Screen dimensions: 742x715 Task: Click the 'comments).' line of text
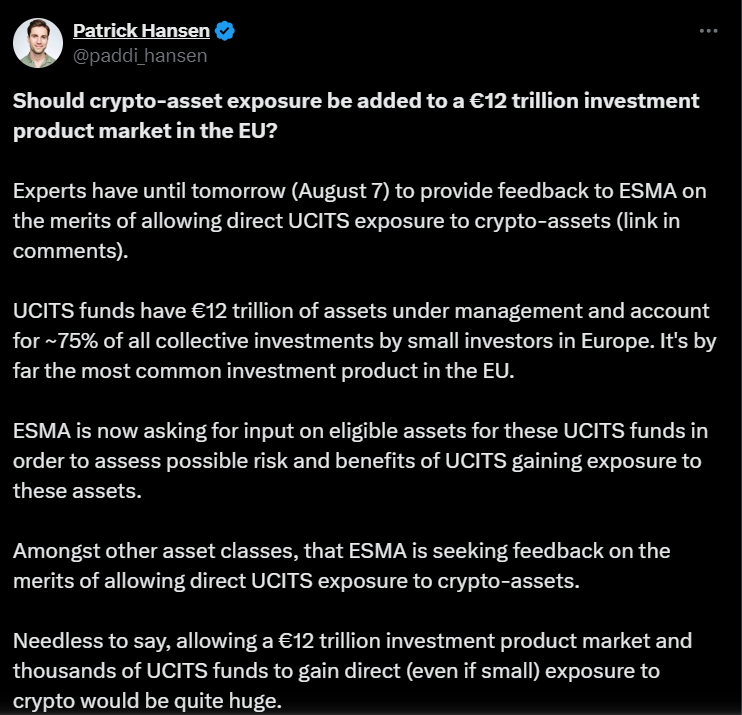71,251
